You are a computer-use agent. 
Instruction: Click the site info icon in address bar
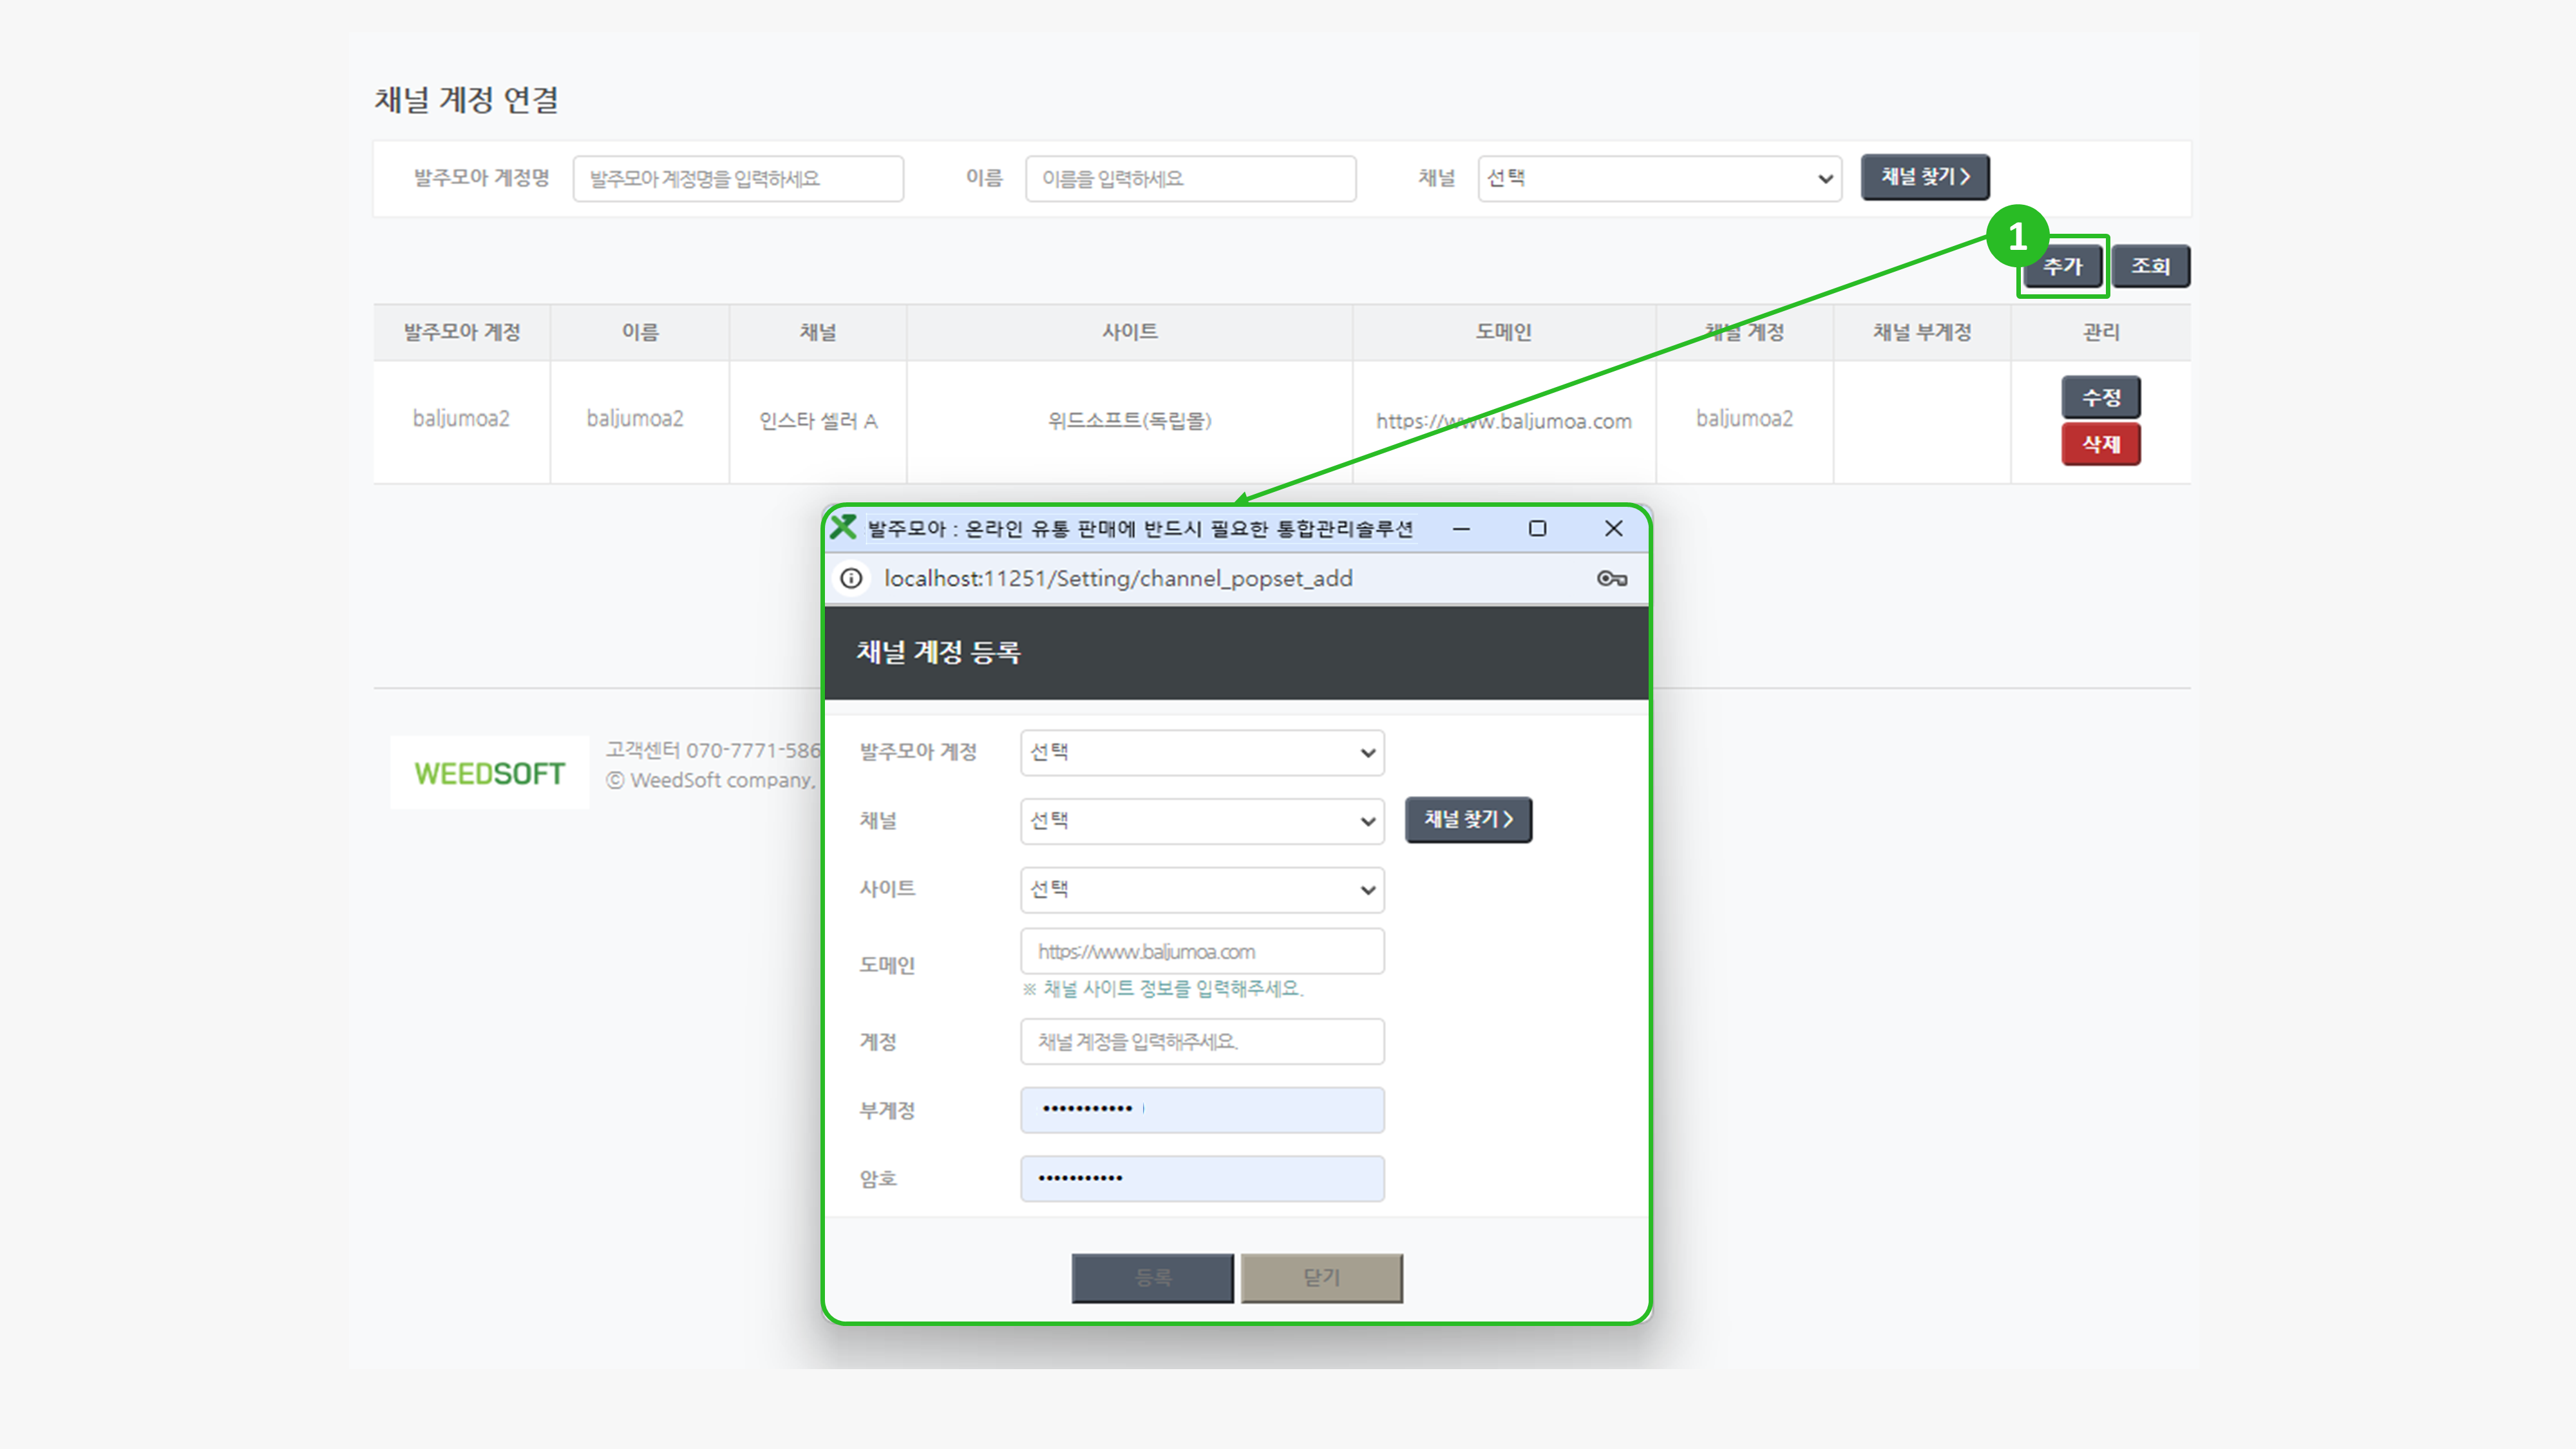coord(851,578)
